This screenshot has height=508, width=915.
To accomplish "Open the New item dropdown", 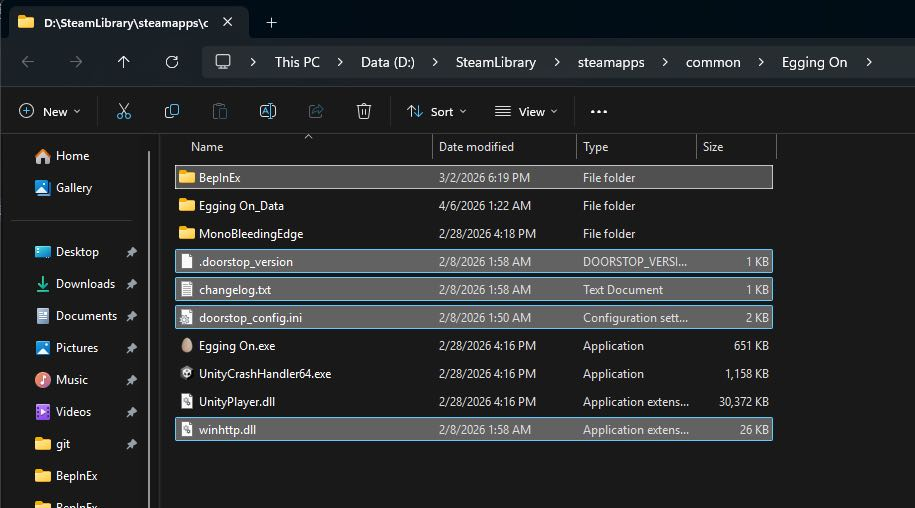I will pos(50,112).
